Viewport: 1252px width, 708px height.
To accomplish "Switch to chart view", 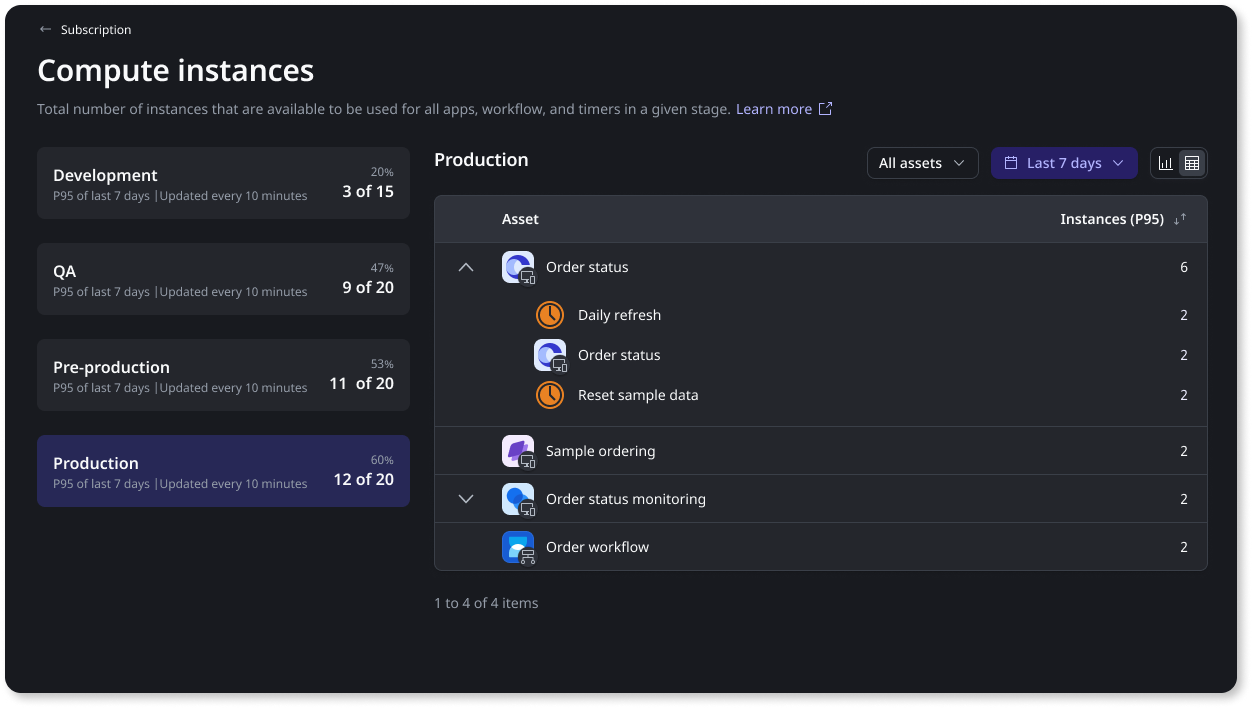I will pyautogui.click(x=1165, y=163).
